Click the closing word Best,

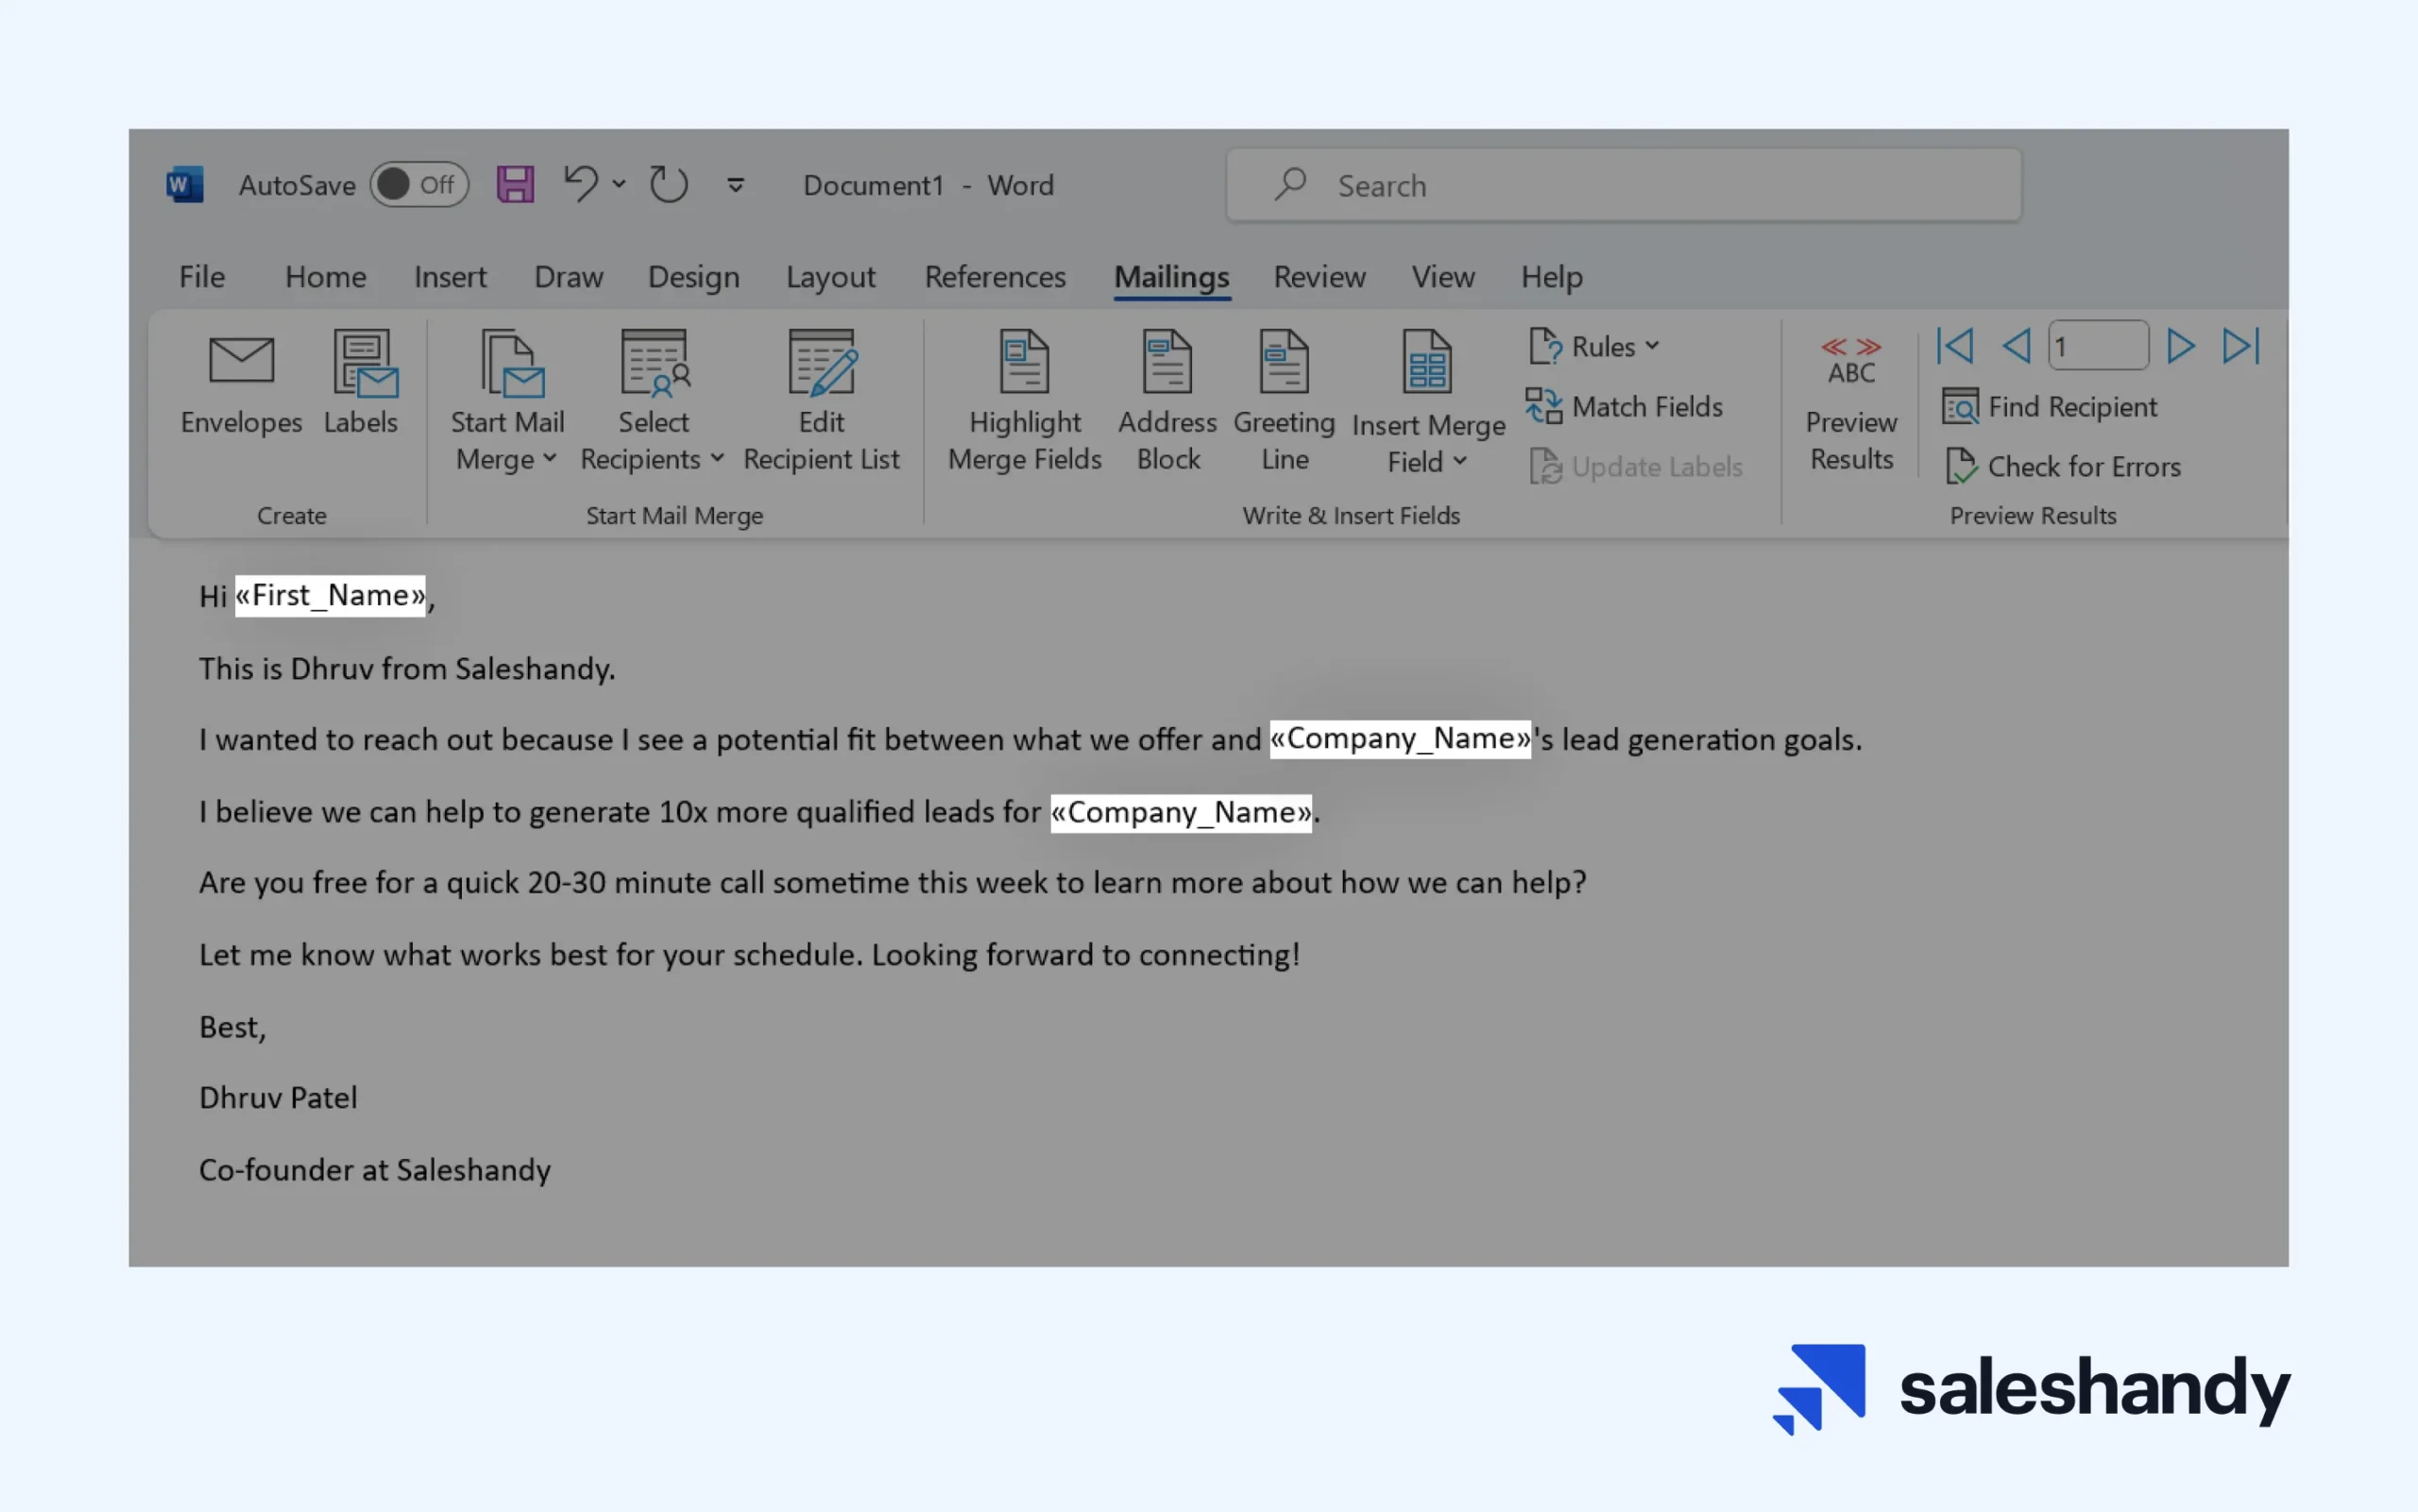[232, 1027]
